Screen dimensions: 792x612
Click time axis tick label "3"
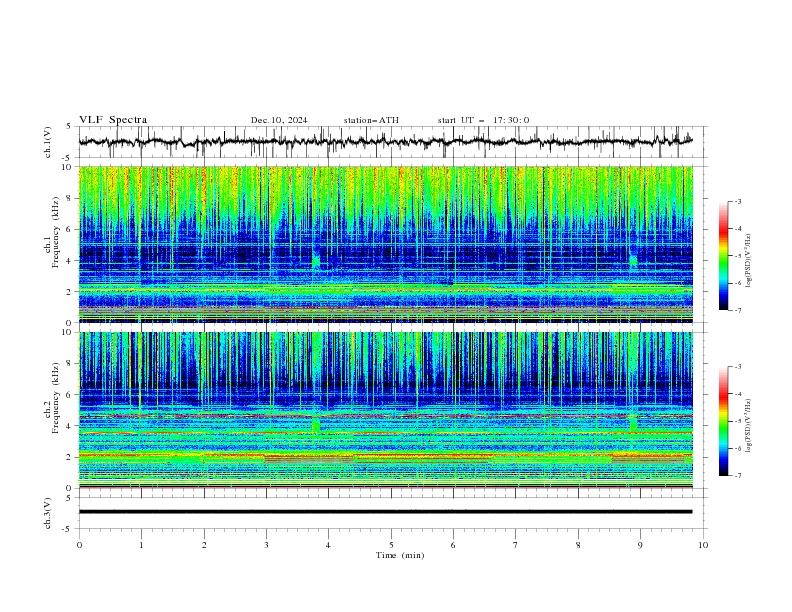tap(266, 545)
